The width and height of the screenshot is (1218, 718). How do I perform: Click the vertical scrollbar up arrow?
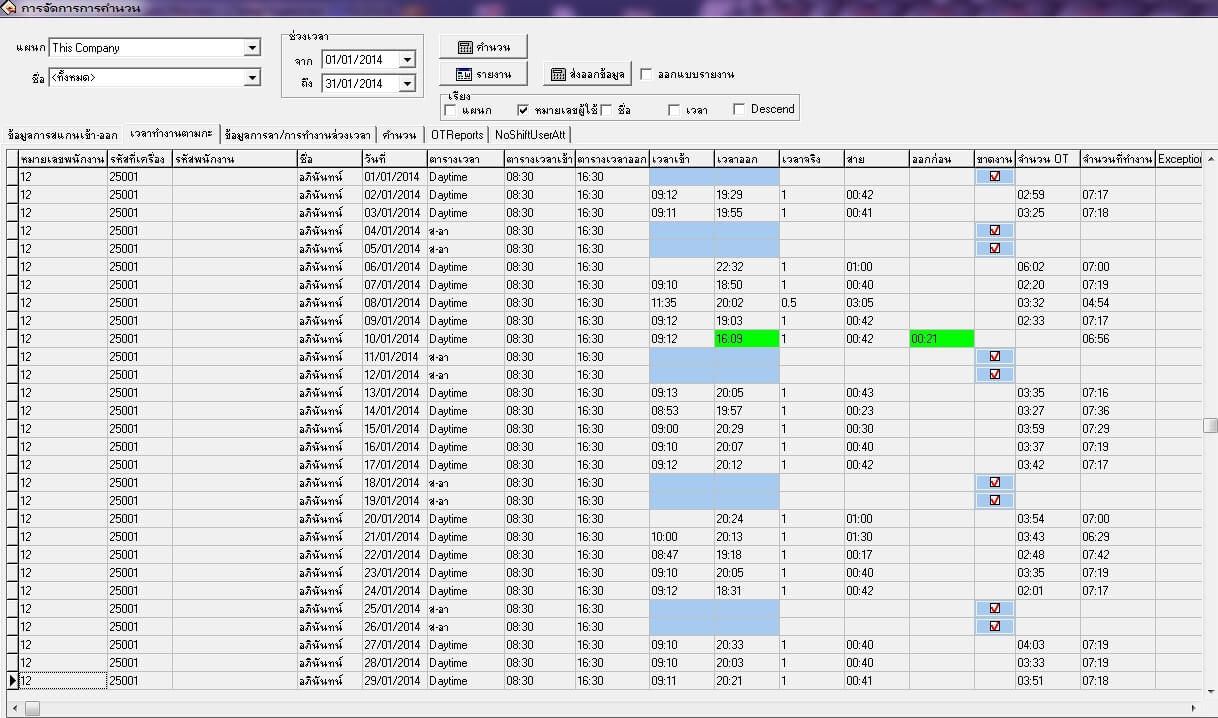(x=1210, y=158)
